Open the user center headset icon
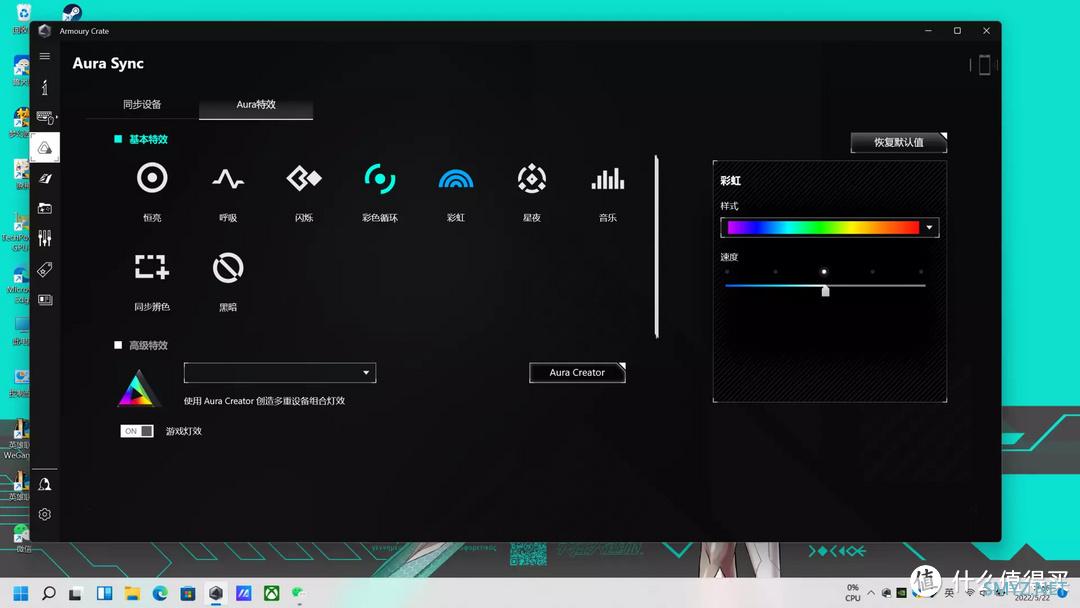Screen dimensions: 1080x608 (x=45, y=484)
